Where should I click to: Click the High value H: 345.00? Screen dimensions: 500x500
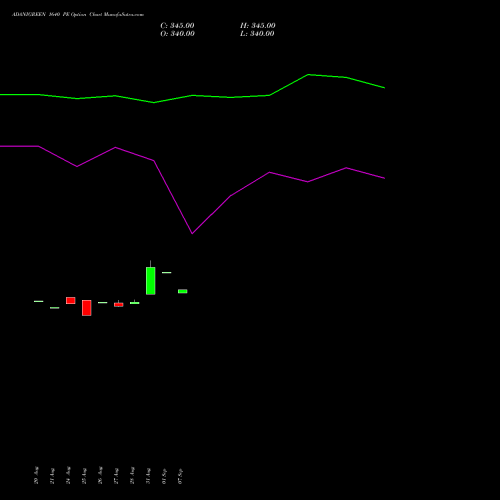[258, 26]
